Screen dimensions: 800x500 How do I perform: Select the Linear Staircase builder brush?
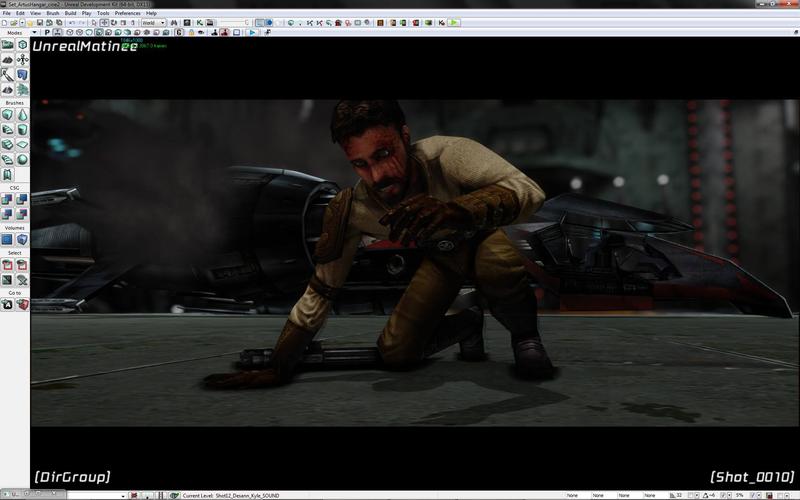point(8,144)
